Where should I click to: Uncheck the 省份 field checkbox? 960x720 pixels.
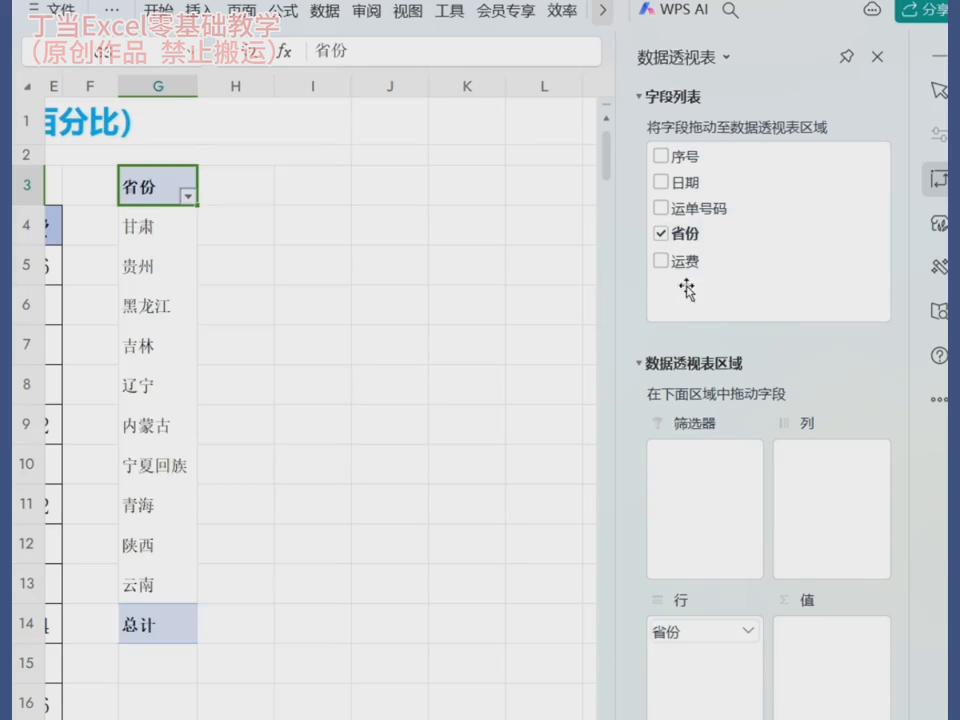point(661,233)
